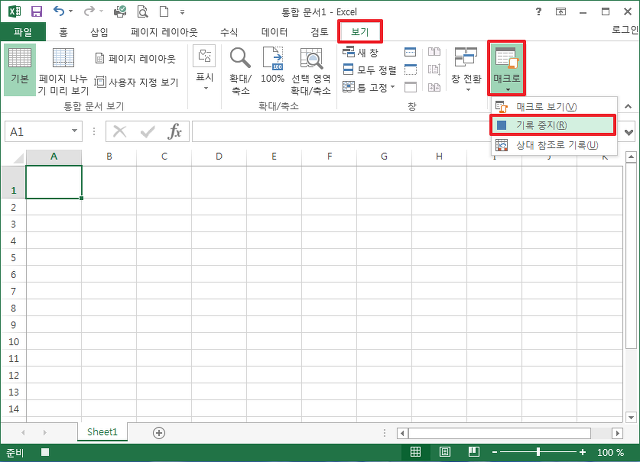The width and height of the screenshot is (640, 462).
Task: Open the undo history dropdown arrow
Action: click(x=71, y=11)
